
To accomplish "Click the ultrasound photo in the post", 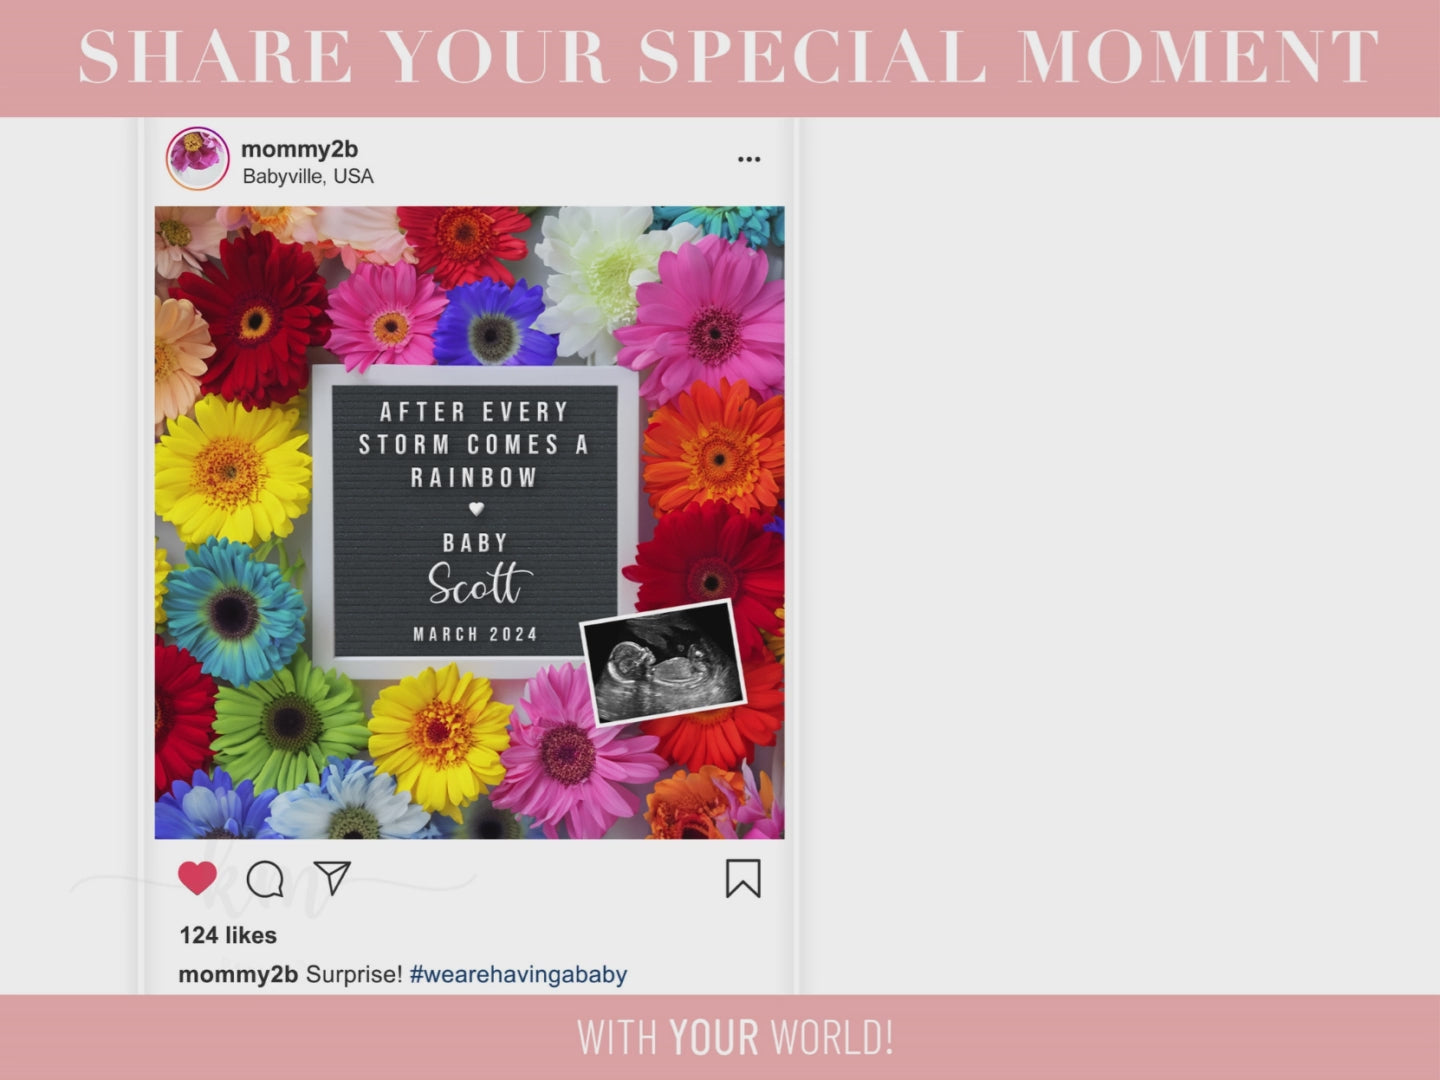I will coord(663,661).
